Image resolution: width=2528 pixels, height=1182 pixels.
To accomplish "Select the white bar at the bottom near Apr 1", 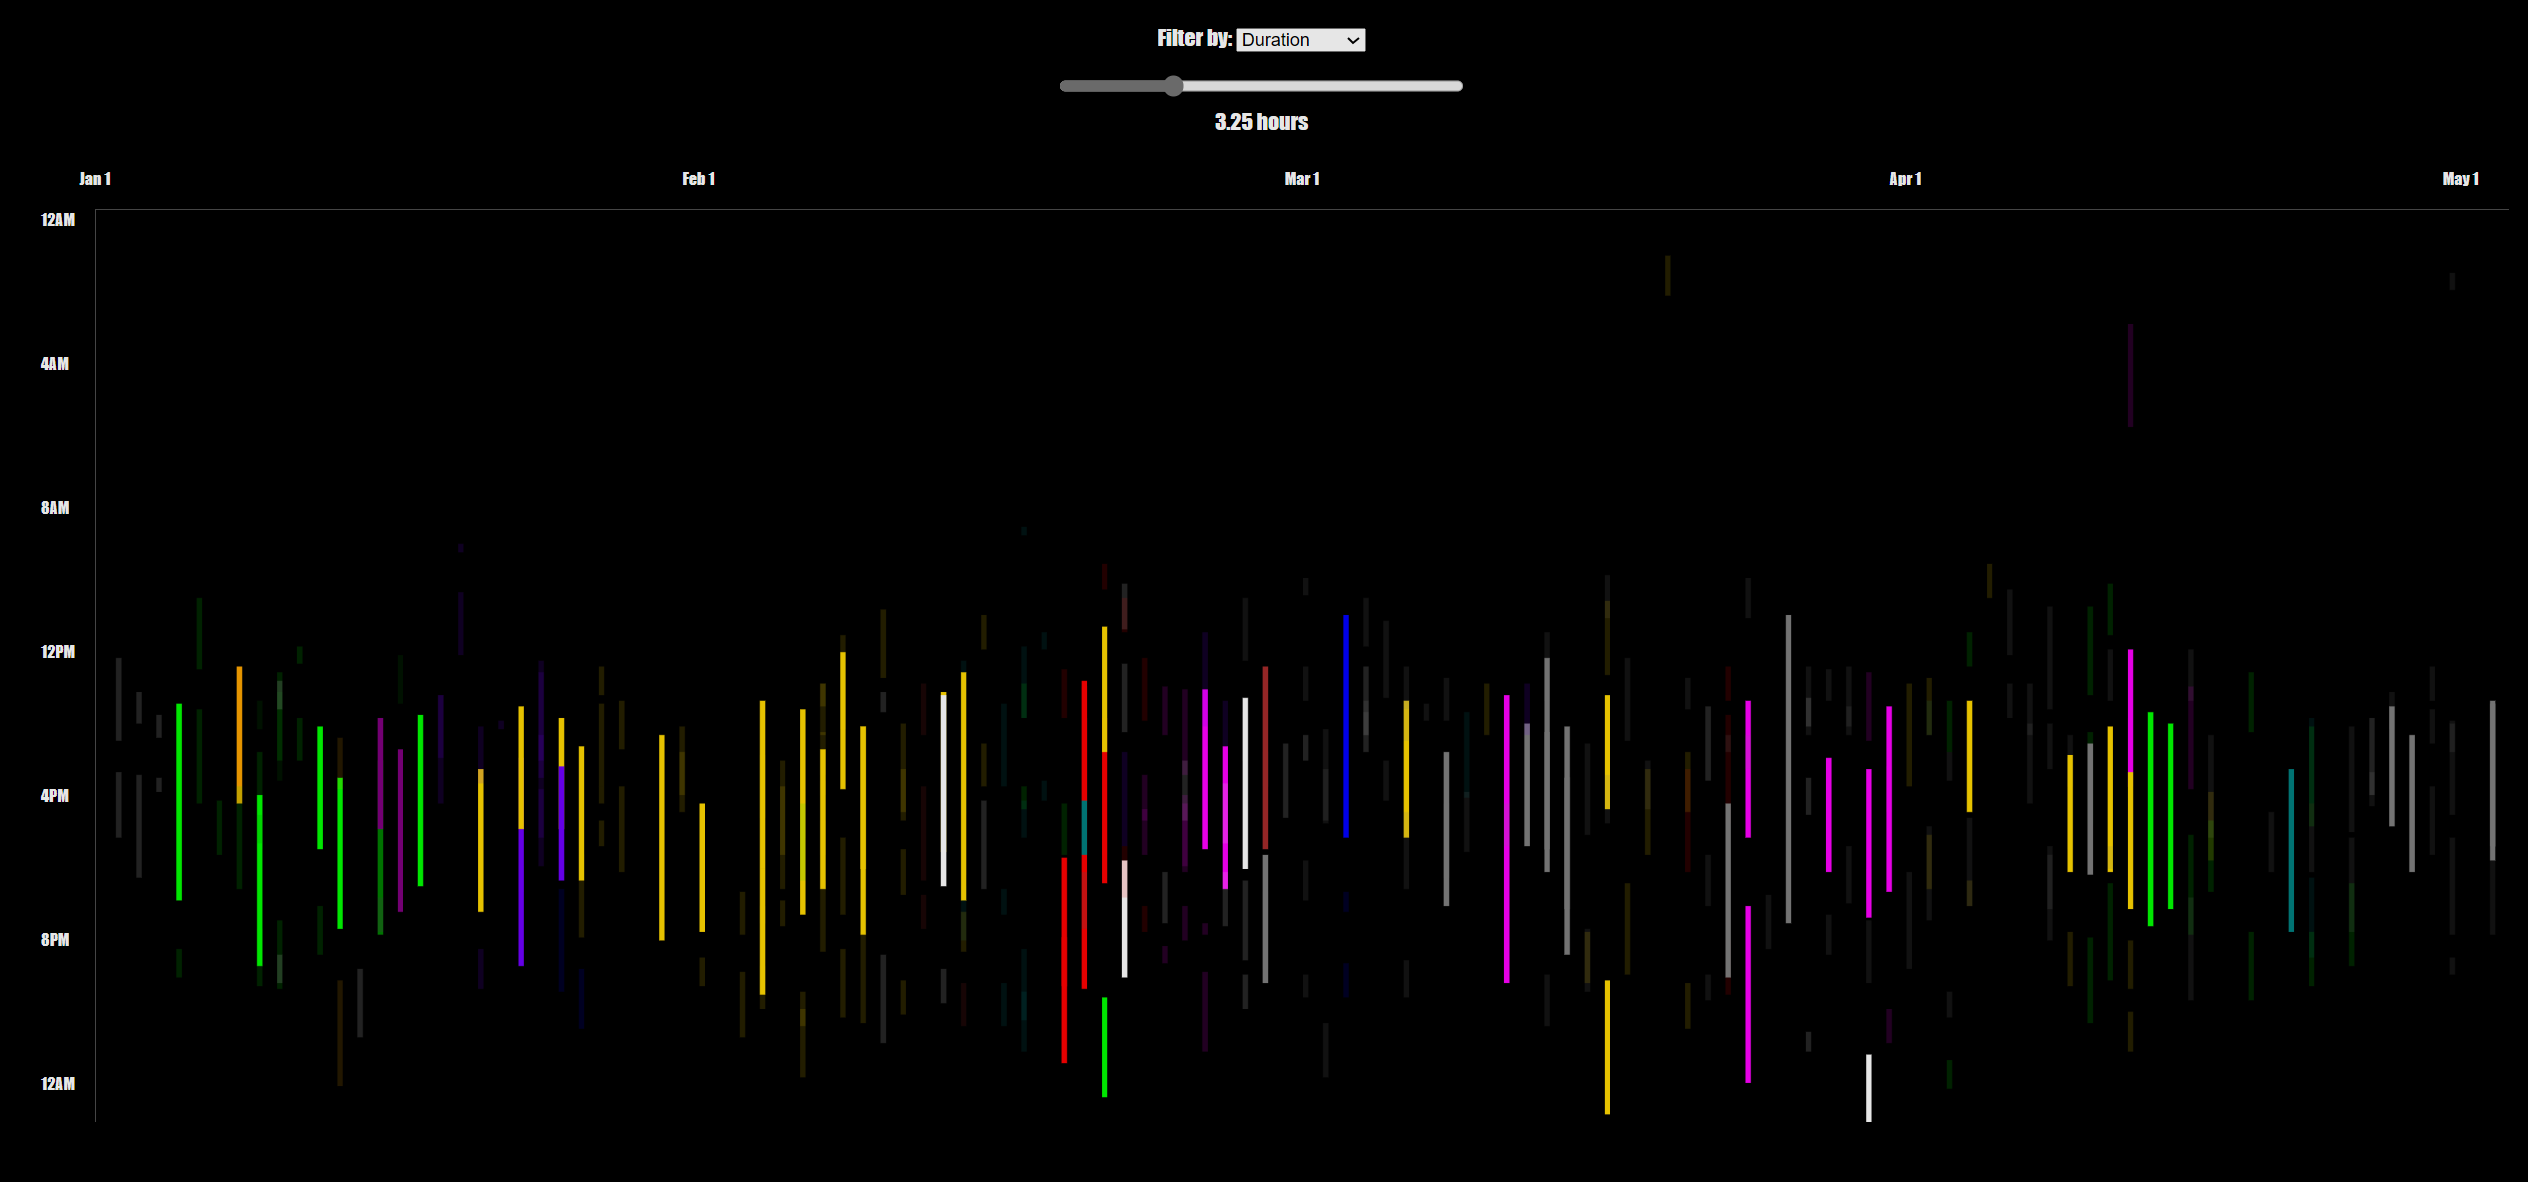I will (1868, 1088).
